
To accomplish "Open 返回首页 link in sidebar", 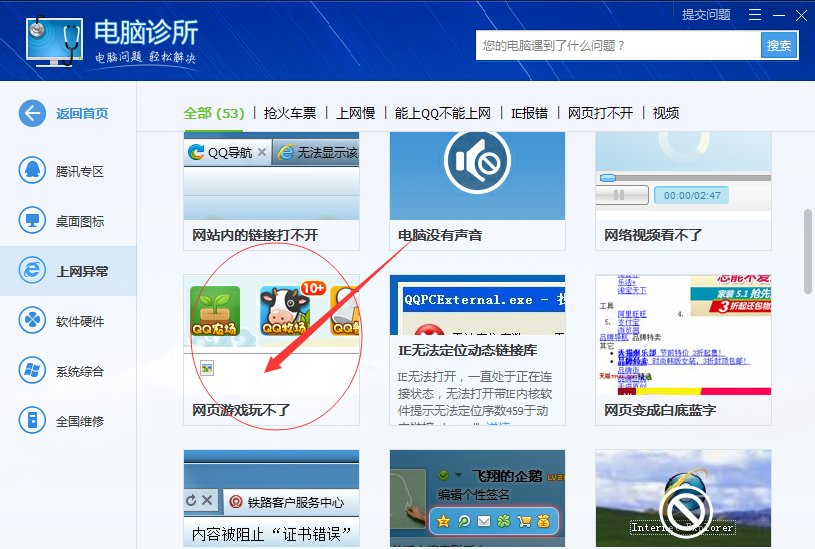I will point(82,113).
